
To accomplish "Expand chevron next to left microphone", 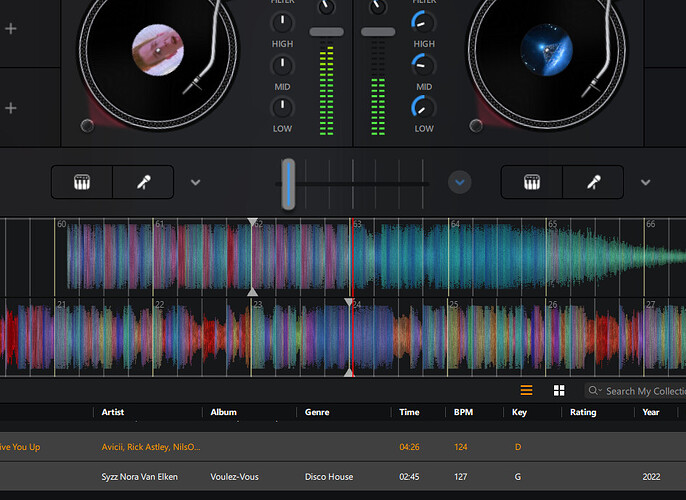I will click(196, 182).
